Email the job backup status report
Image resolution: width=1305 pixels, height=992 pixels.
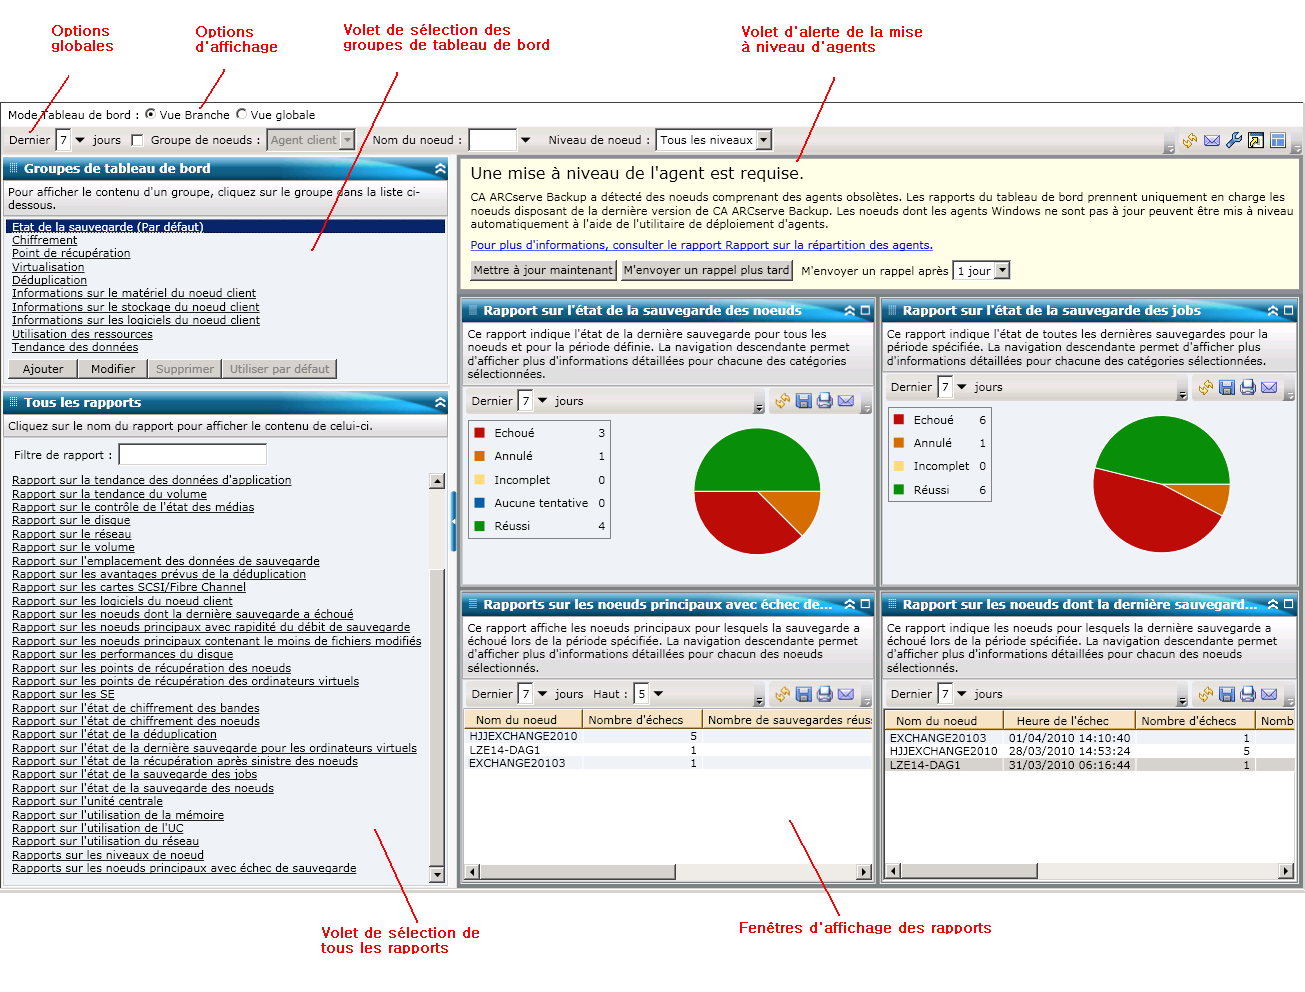(1269, 387)
